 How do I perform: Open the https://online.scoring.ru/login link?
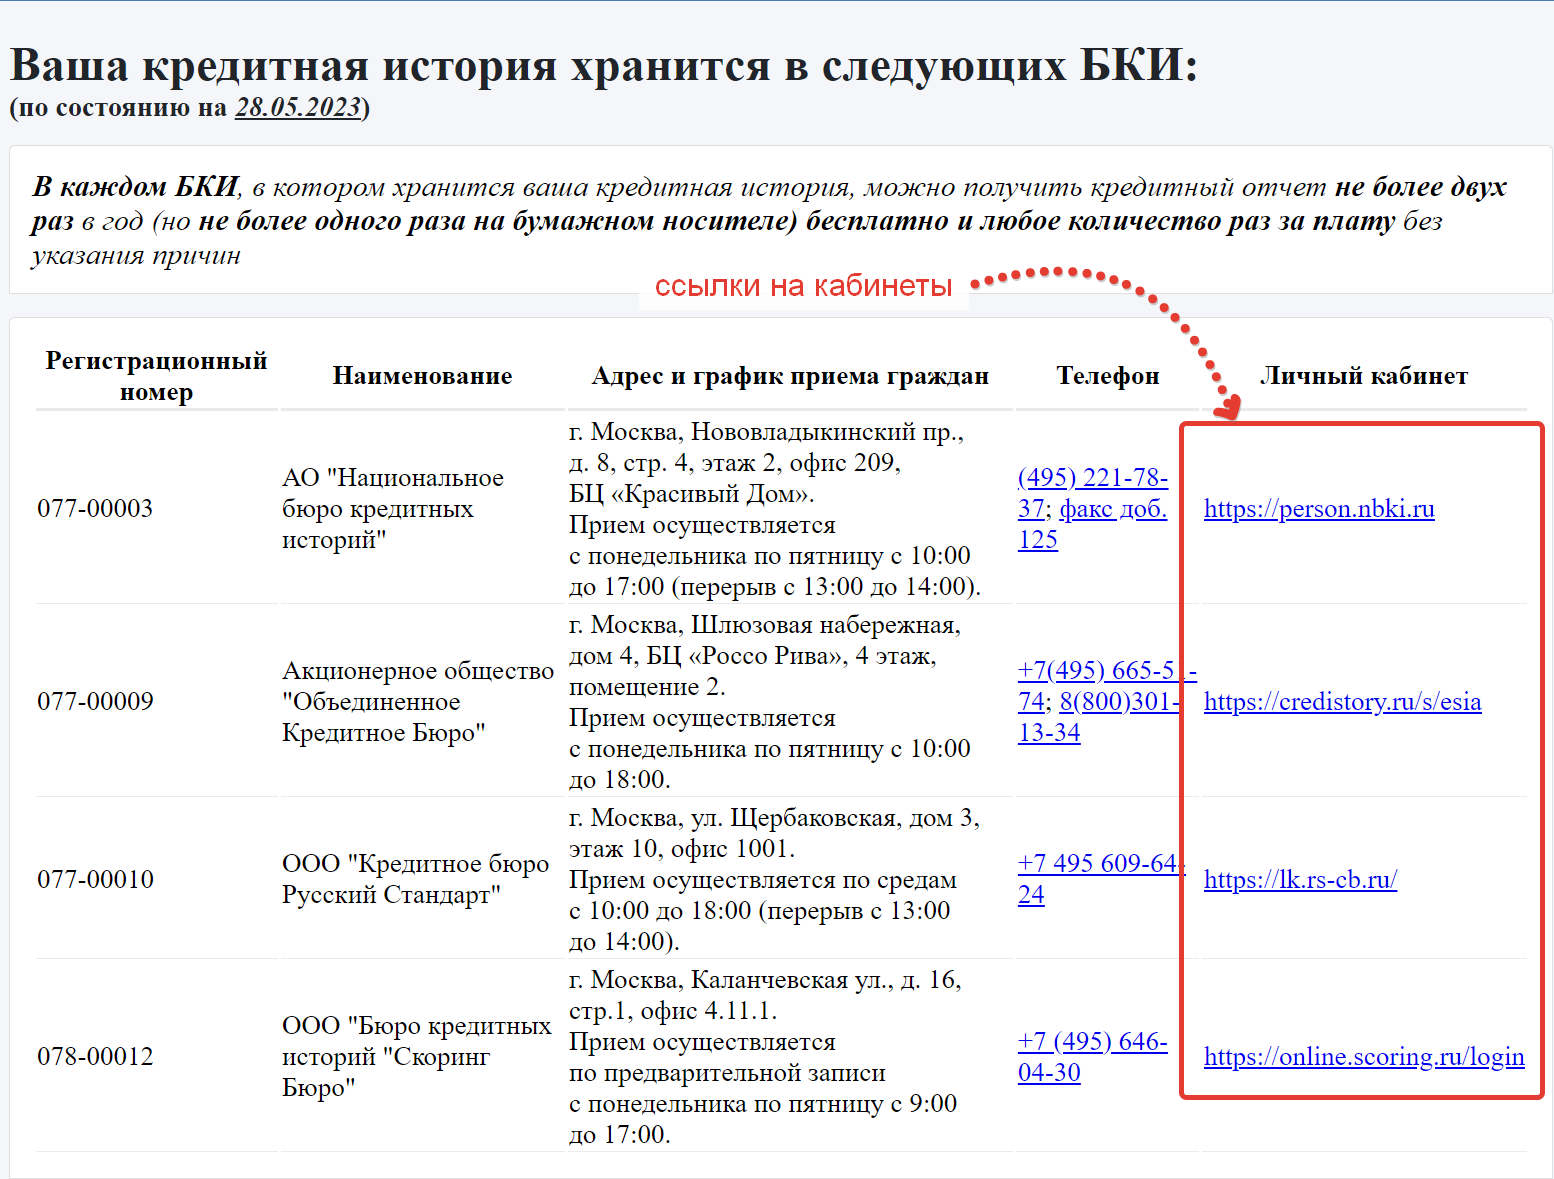point(1364,1057)
